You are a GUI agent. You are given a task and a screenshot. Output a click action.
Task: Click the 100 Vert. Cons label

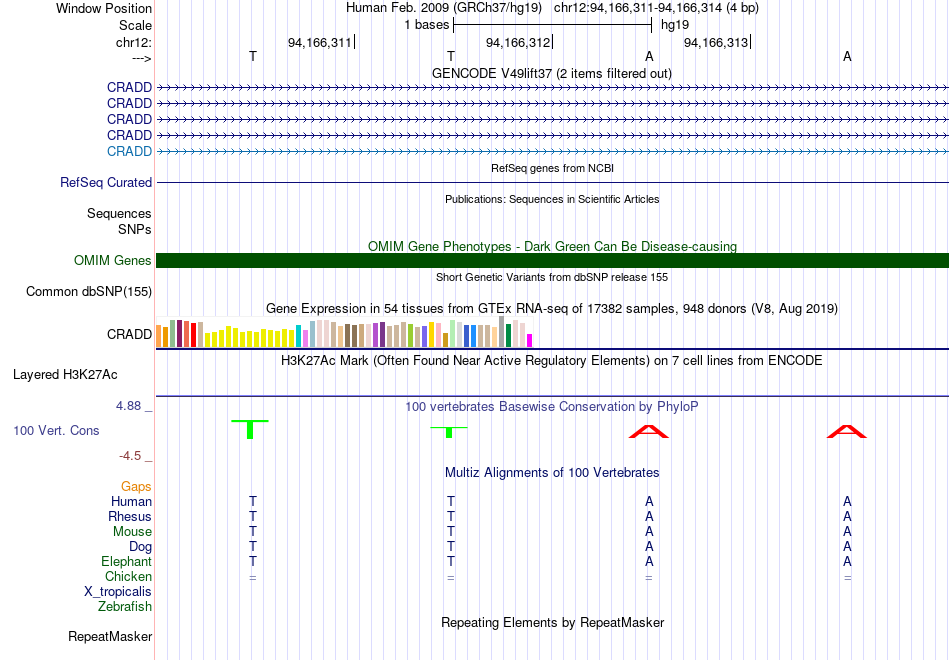coord(56,430)
